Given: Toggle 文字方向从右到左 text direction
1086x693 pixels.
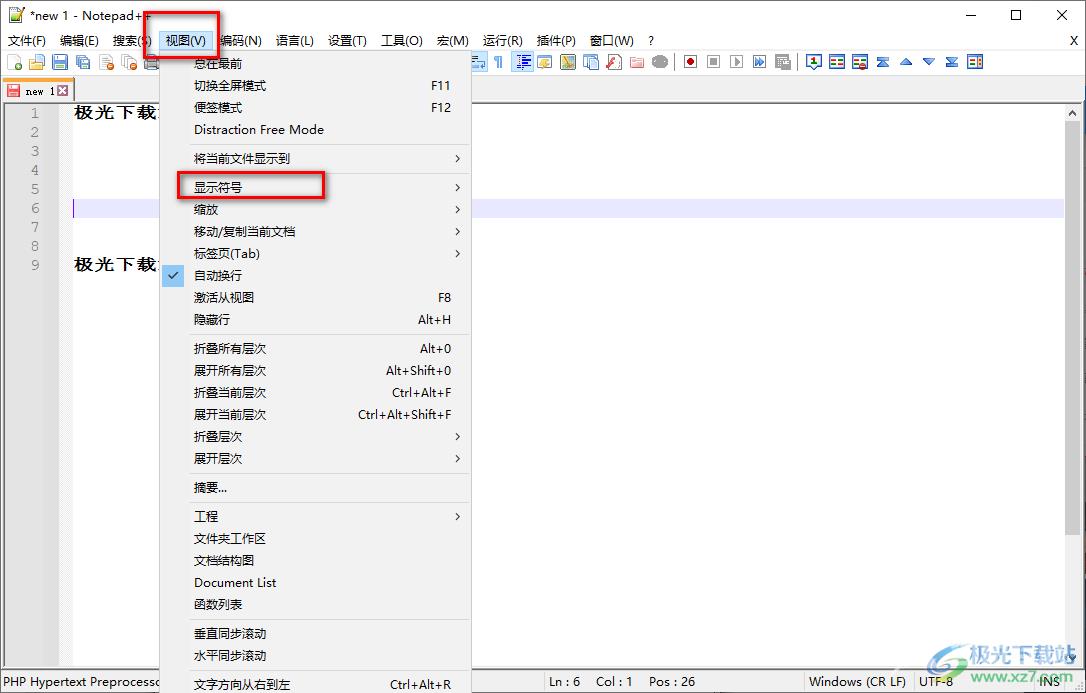Looking at the screenshot, I should (x=315, y=684).
